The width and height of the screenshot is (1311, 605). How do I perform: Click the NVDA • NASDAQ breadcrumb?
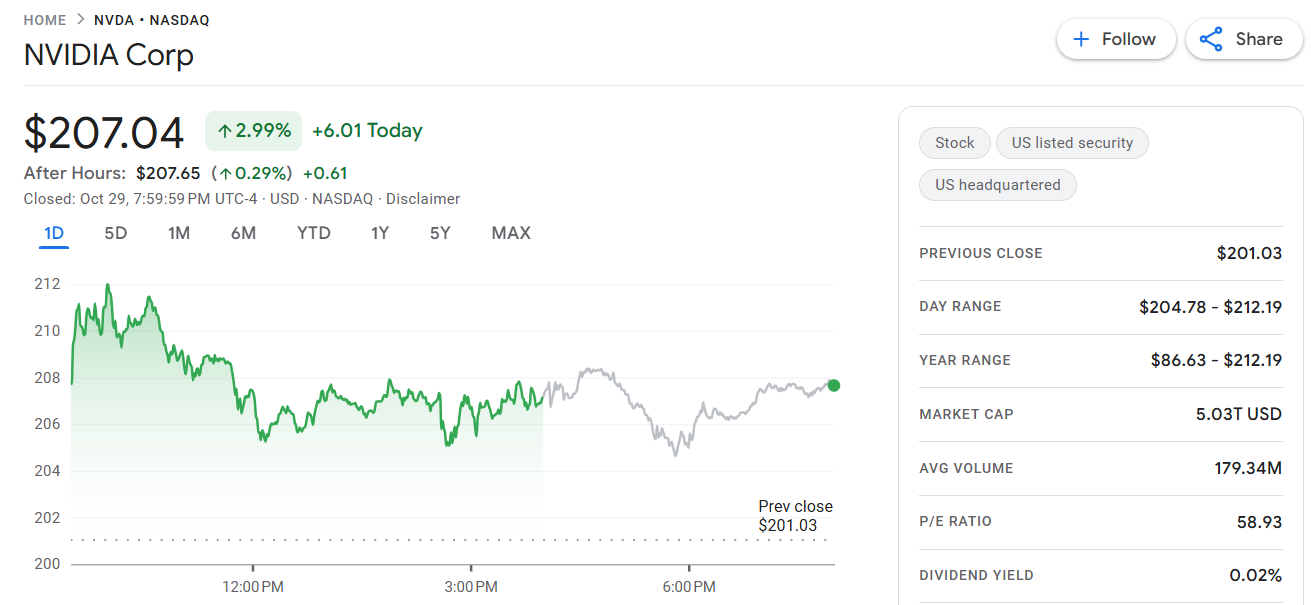[152, 20]
